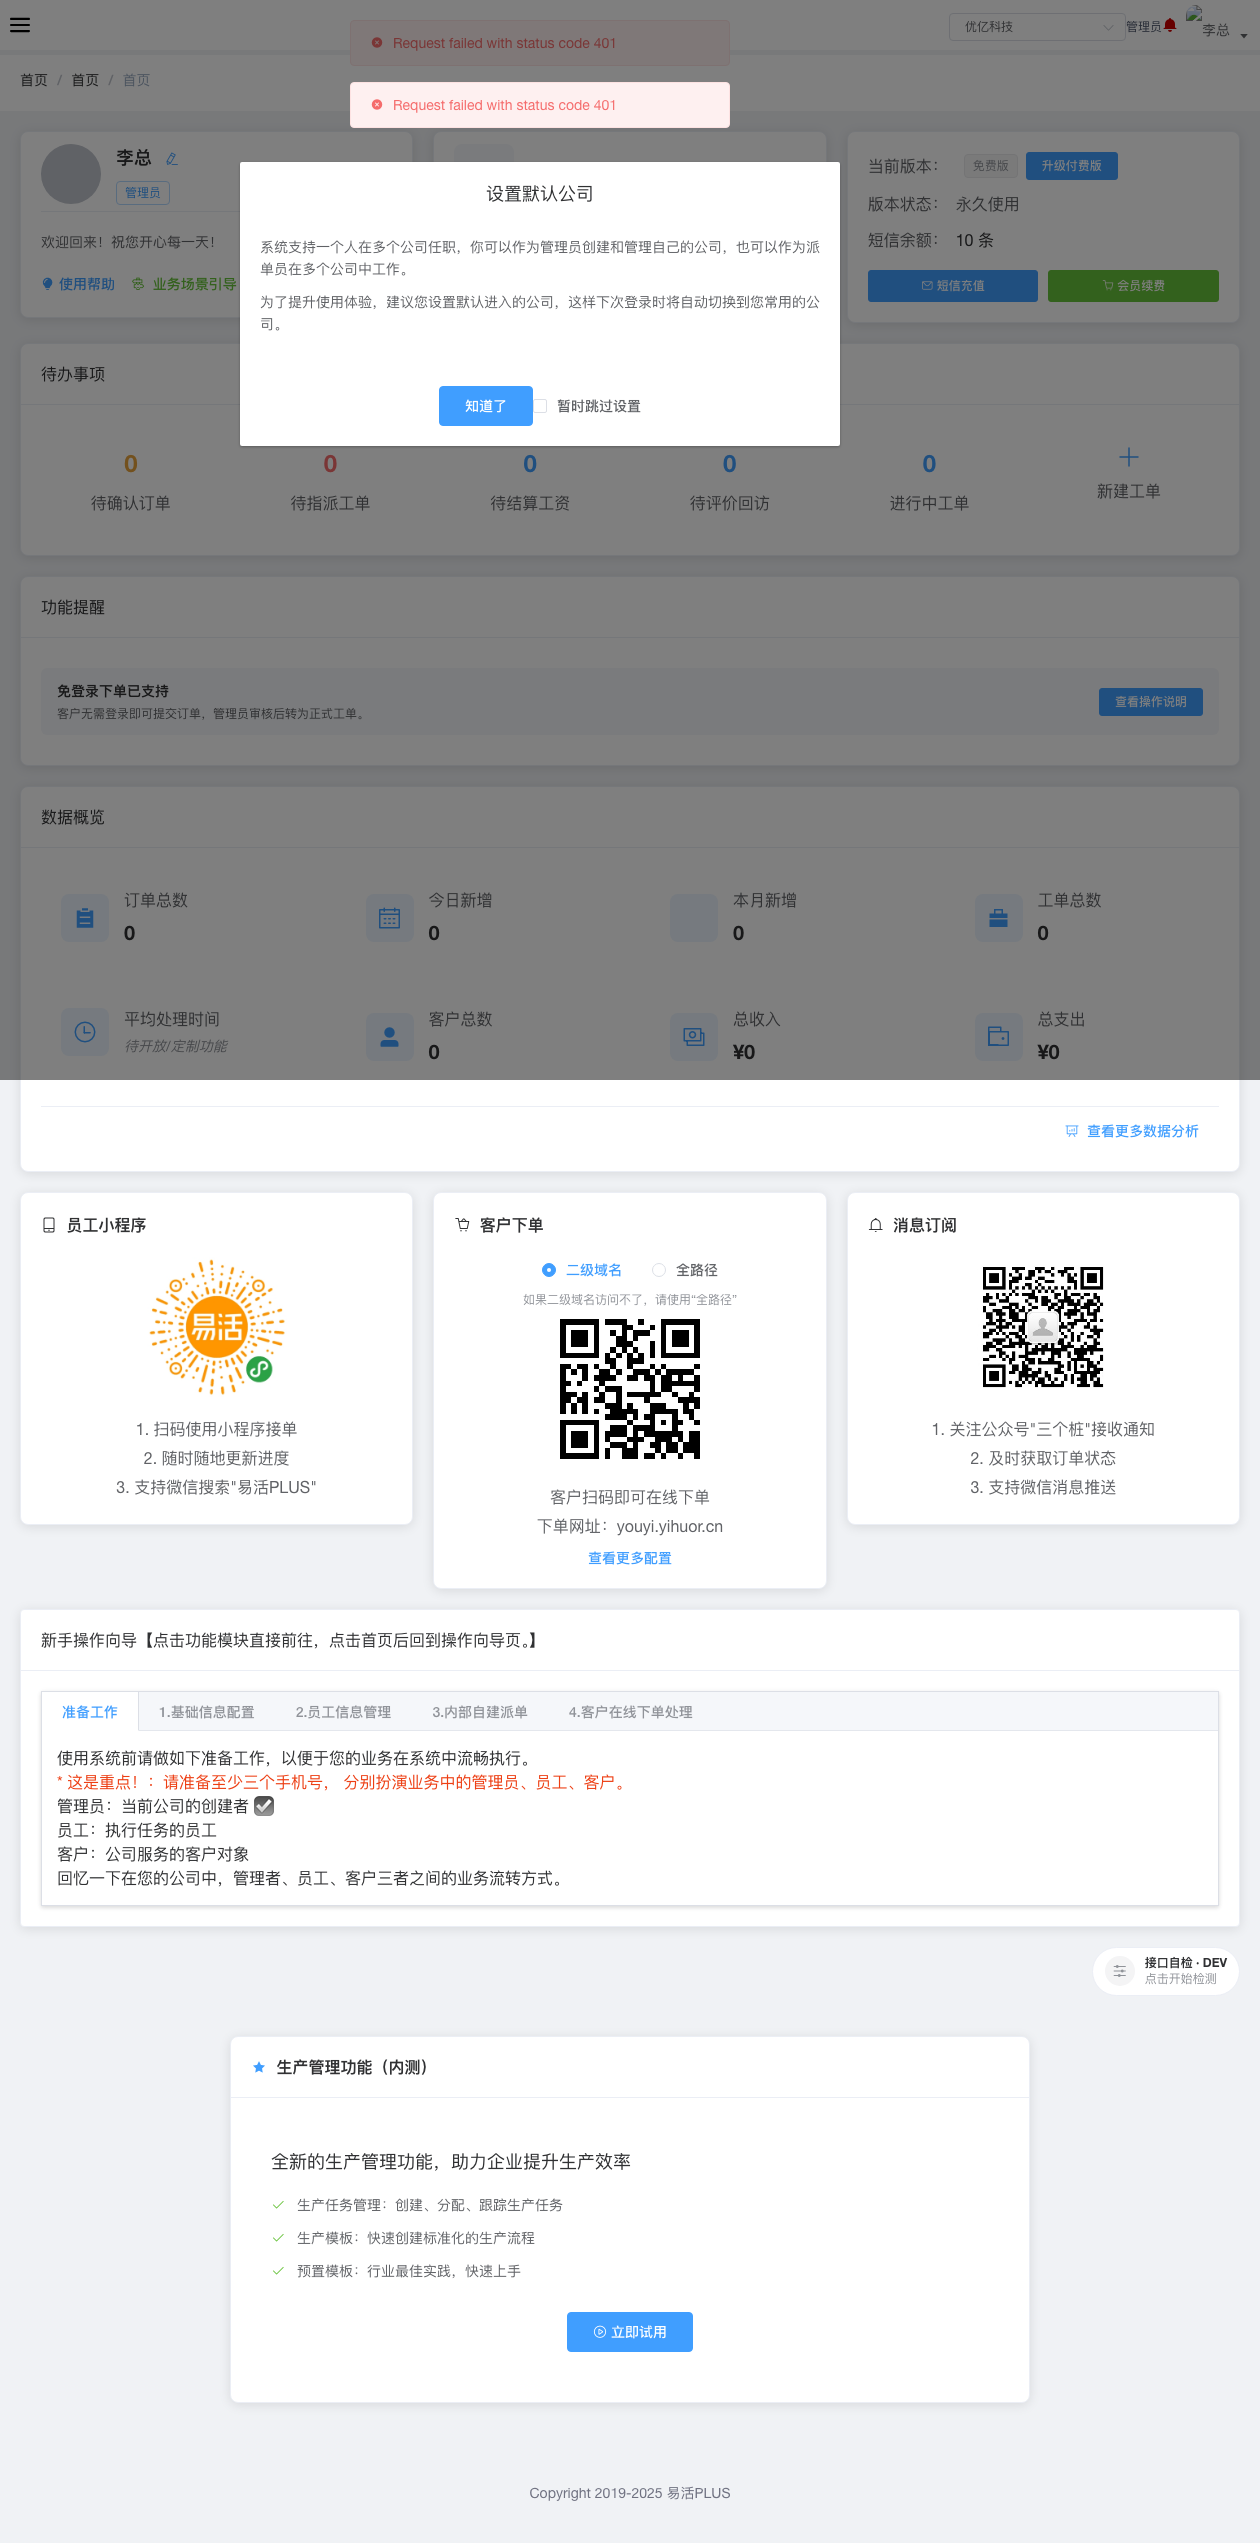Image resolution: width=1260 pixels, height=2543 pixels.
Task: Click the 待指派工单 counter
Action: pos(330,481)
